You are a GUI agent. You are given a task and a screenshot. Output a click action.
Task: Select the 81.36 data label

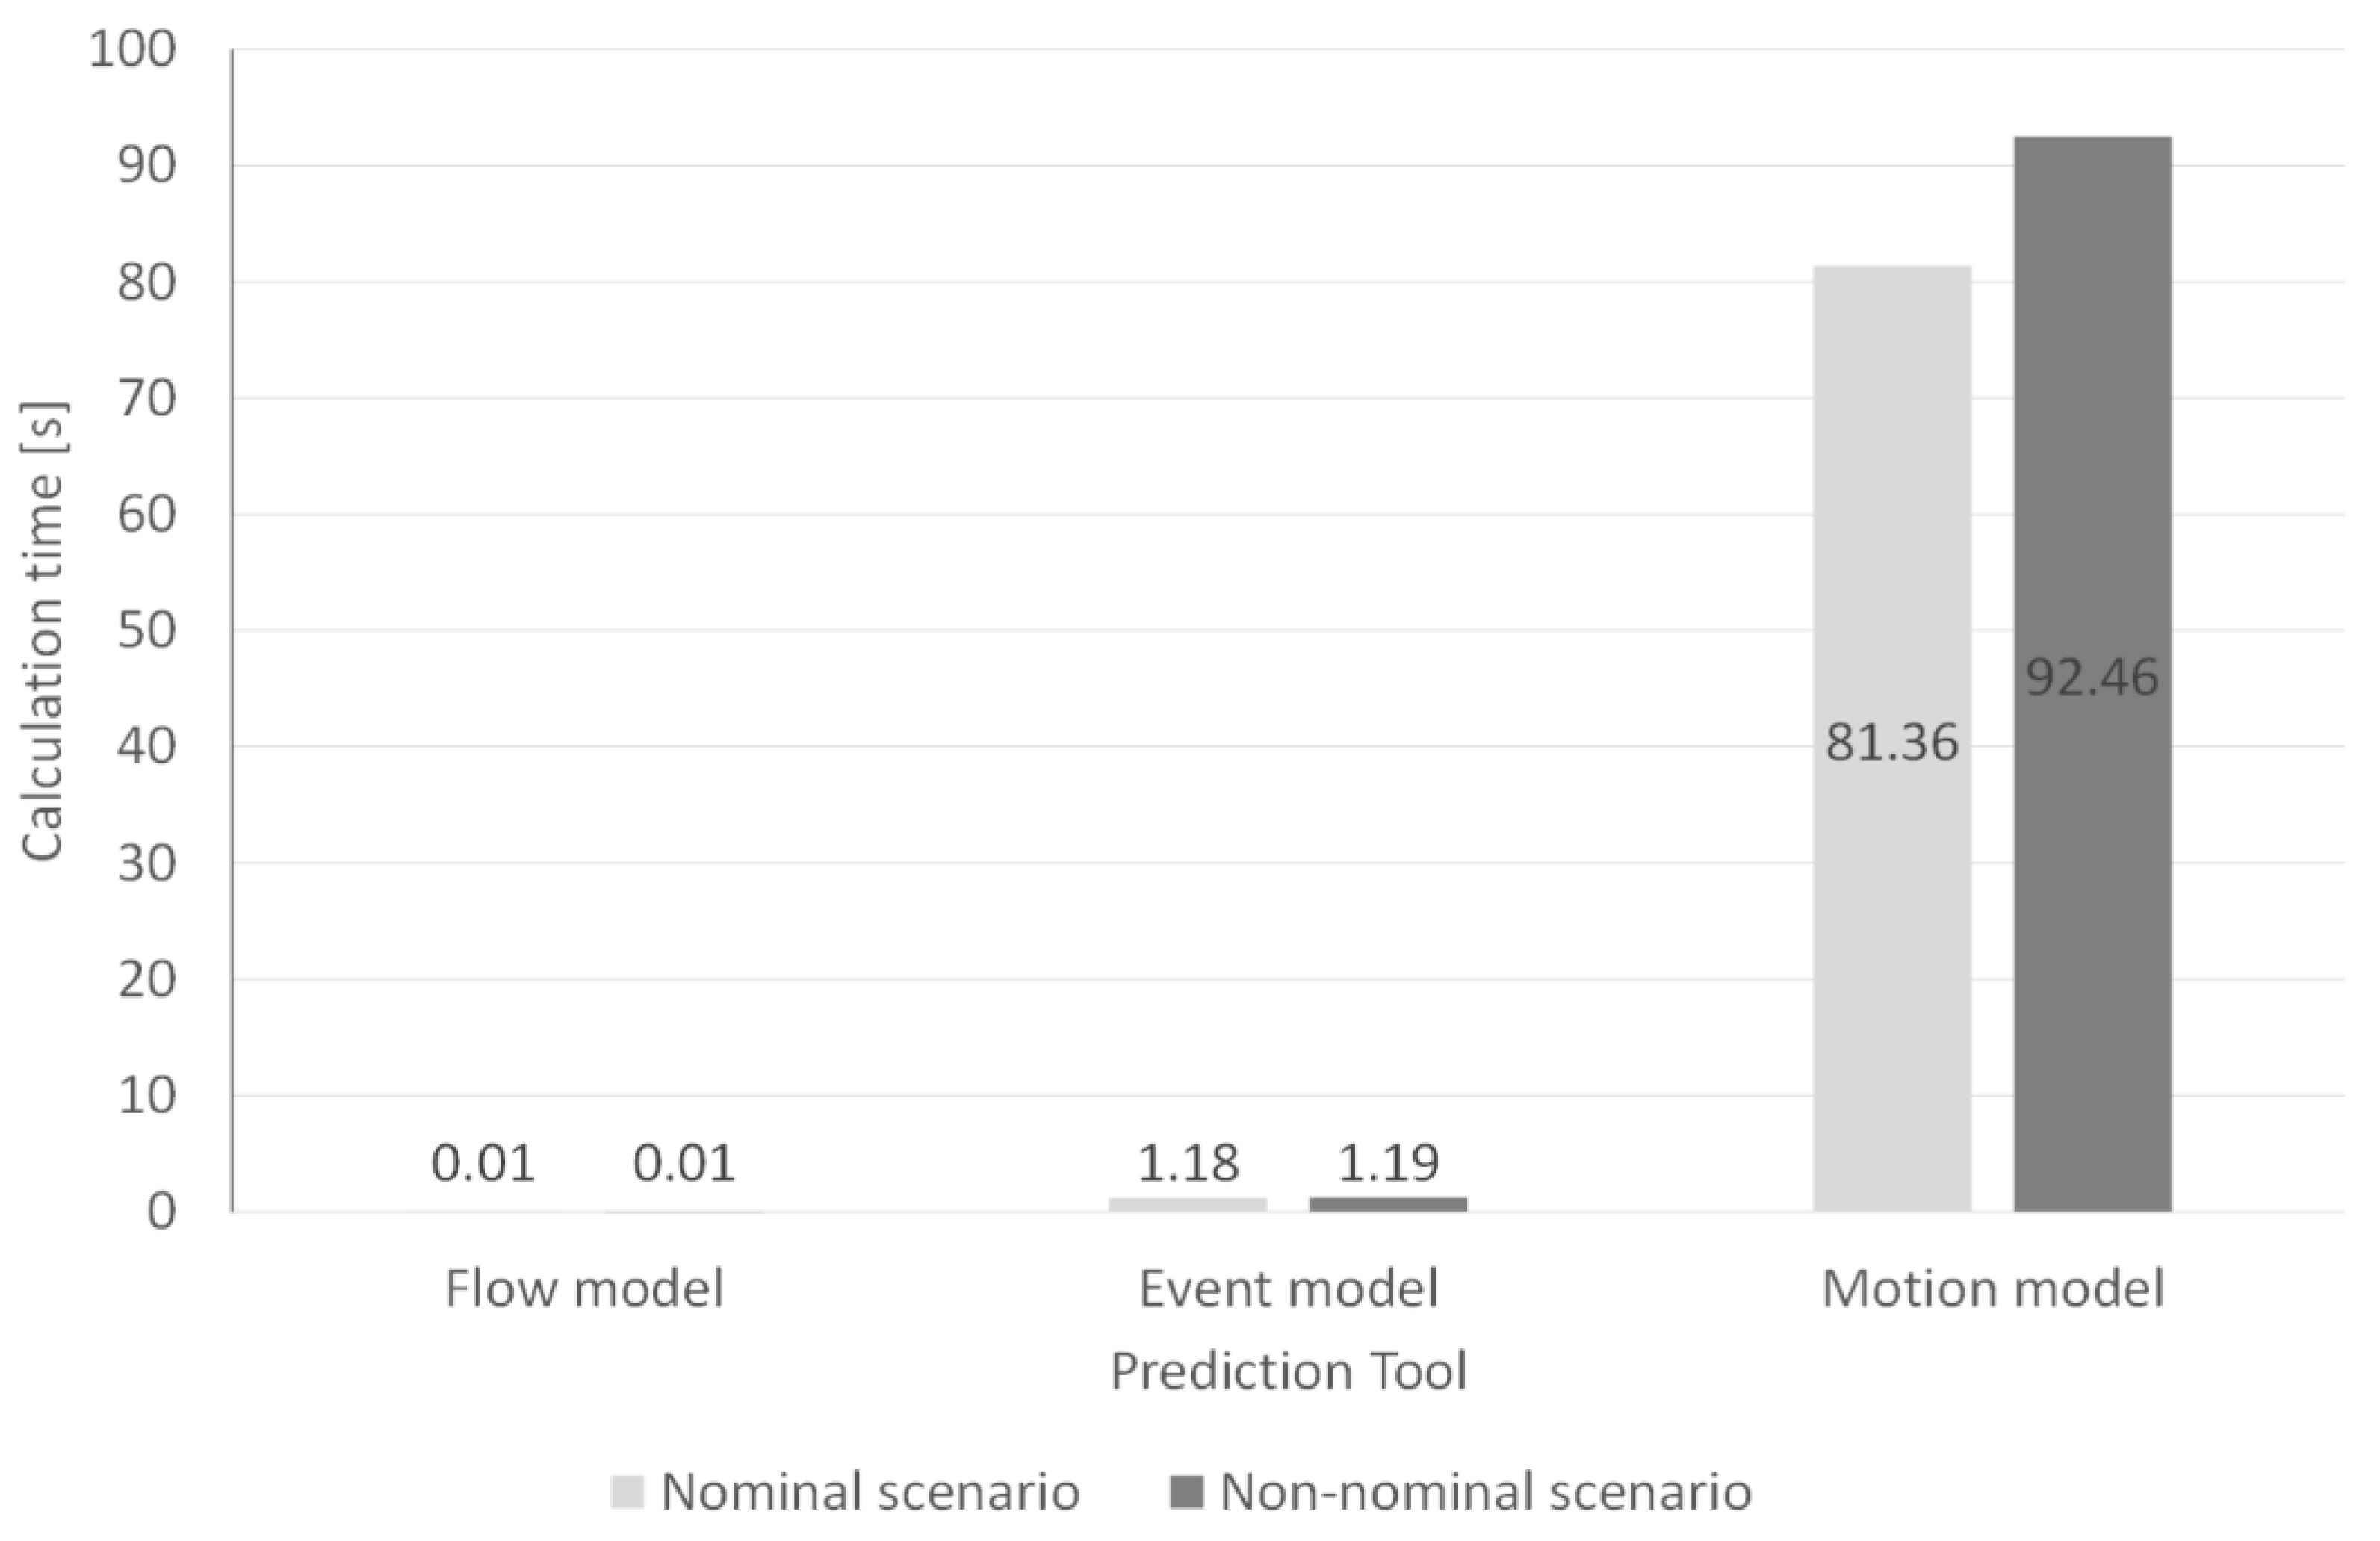tap(1892, 743)
